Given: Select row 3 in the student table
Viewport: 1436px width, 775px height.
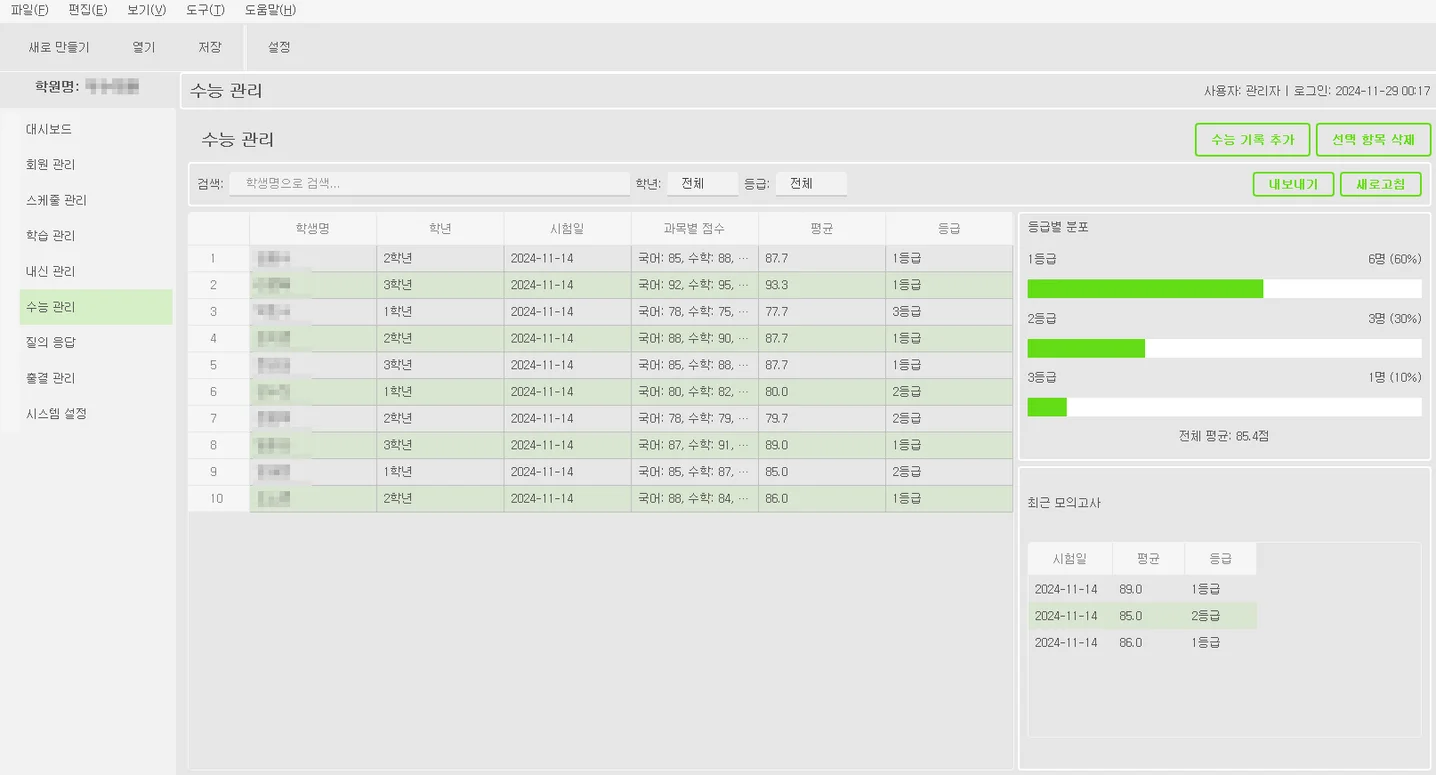Looking at the screenshot, I should coord(600,312).
